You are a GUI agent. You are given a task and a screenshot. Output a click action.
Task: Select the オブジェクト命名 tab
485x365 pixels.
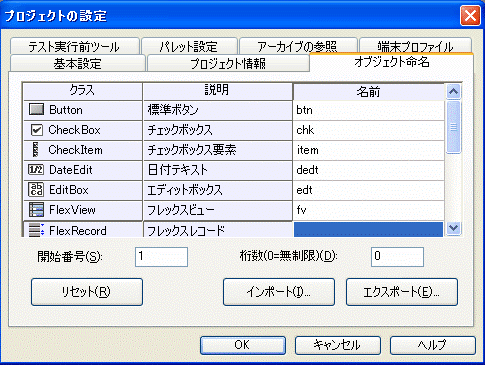392,62
